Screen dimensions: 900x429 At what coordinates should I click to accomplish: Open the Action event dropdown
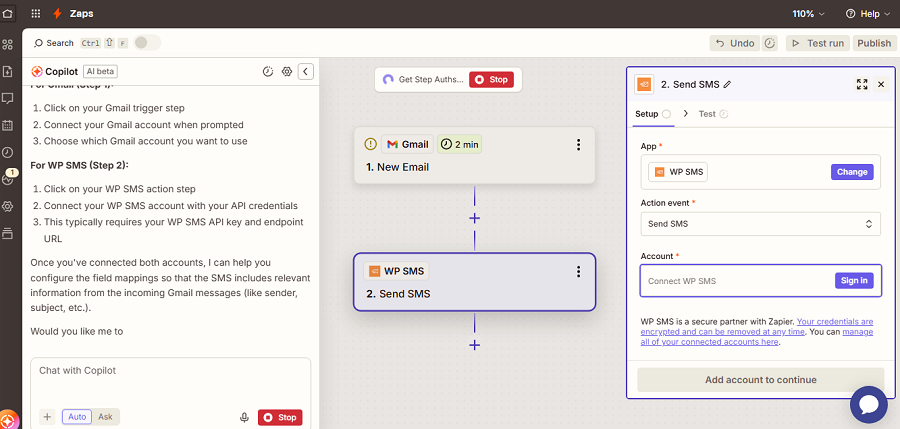click(x=760, y=224)
